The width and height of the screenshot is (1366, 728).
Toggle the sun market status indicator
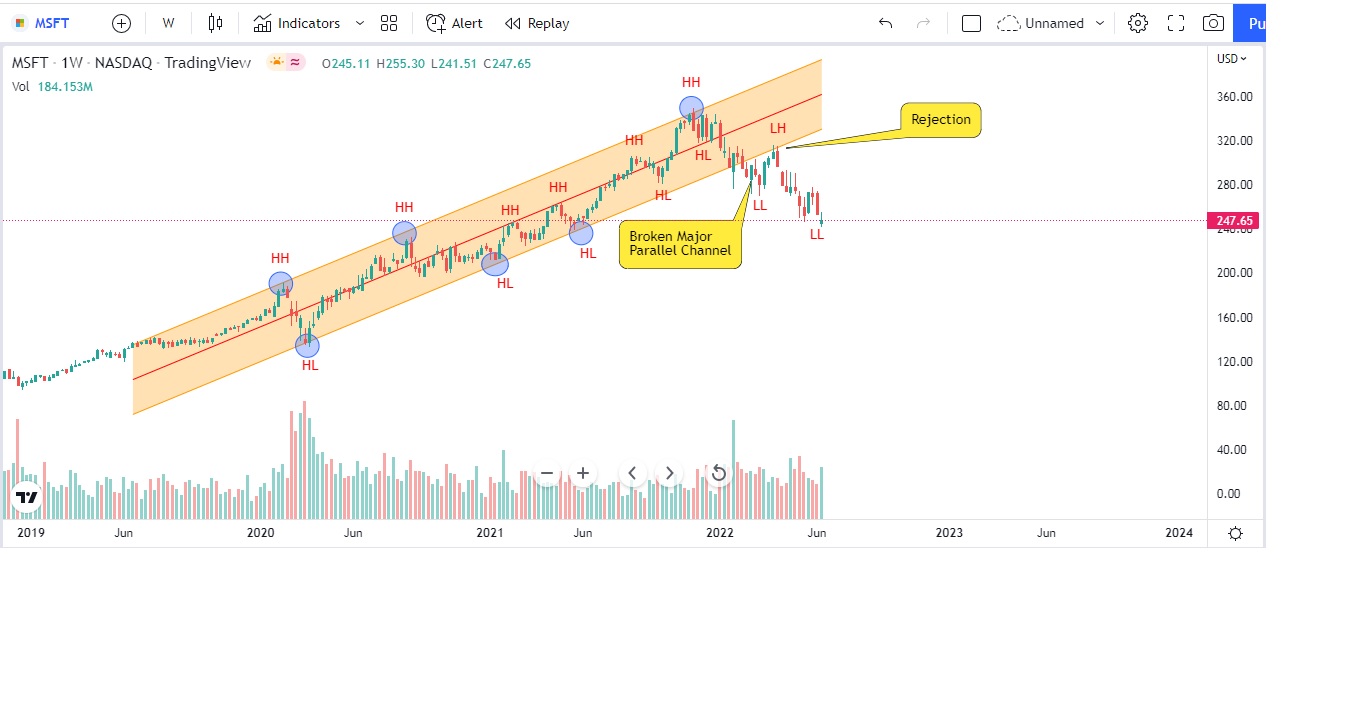point(276,62)
